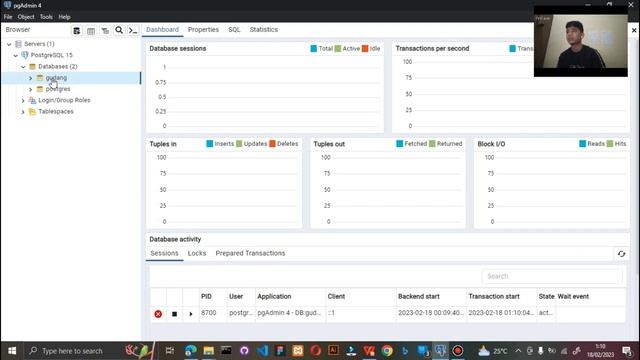This screenshot has width=640, height=360.
Task: Sort sessions by Transaction start header
Action: pos(501,296)
